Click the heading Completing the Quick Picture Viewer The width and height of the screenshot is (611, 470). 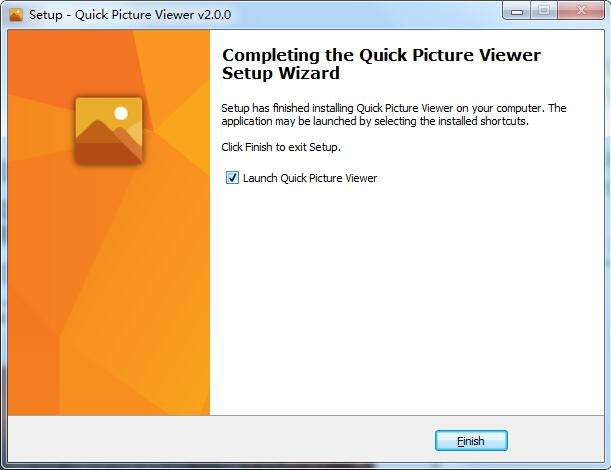pos(381,55)
